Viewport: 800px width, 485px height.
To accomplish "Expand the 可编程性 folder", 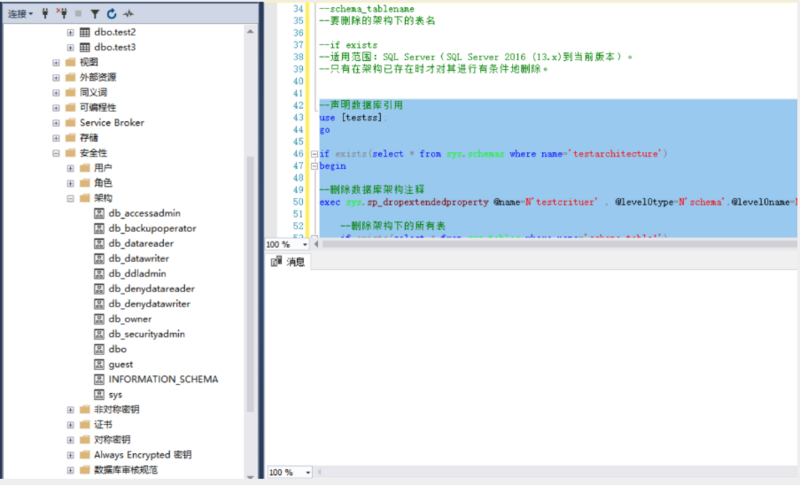I will pyautogui.click(x=56, y=108).
